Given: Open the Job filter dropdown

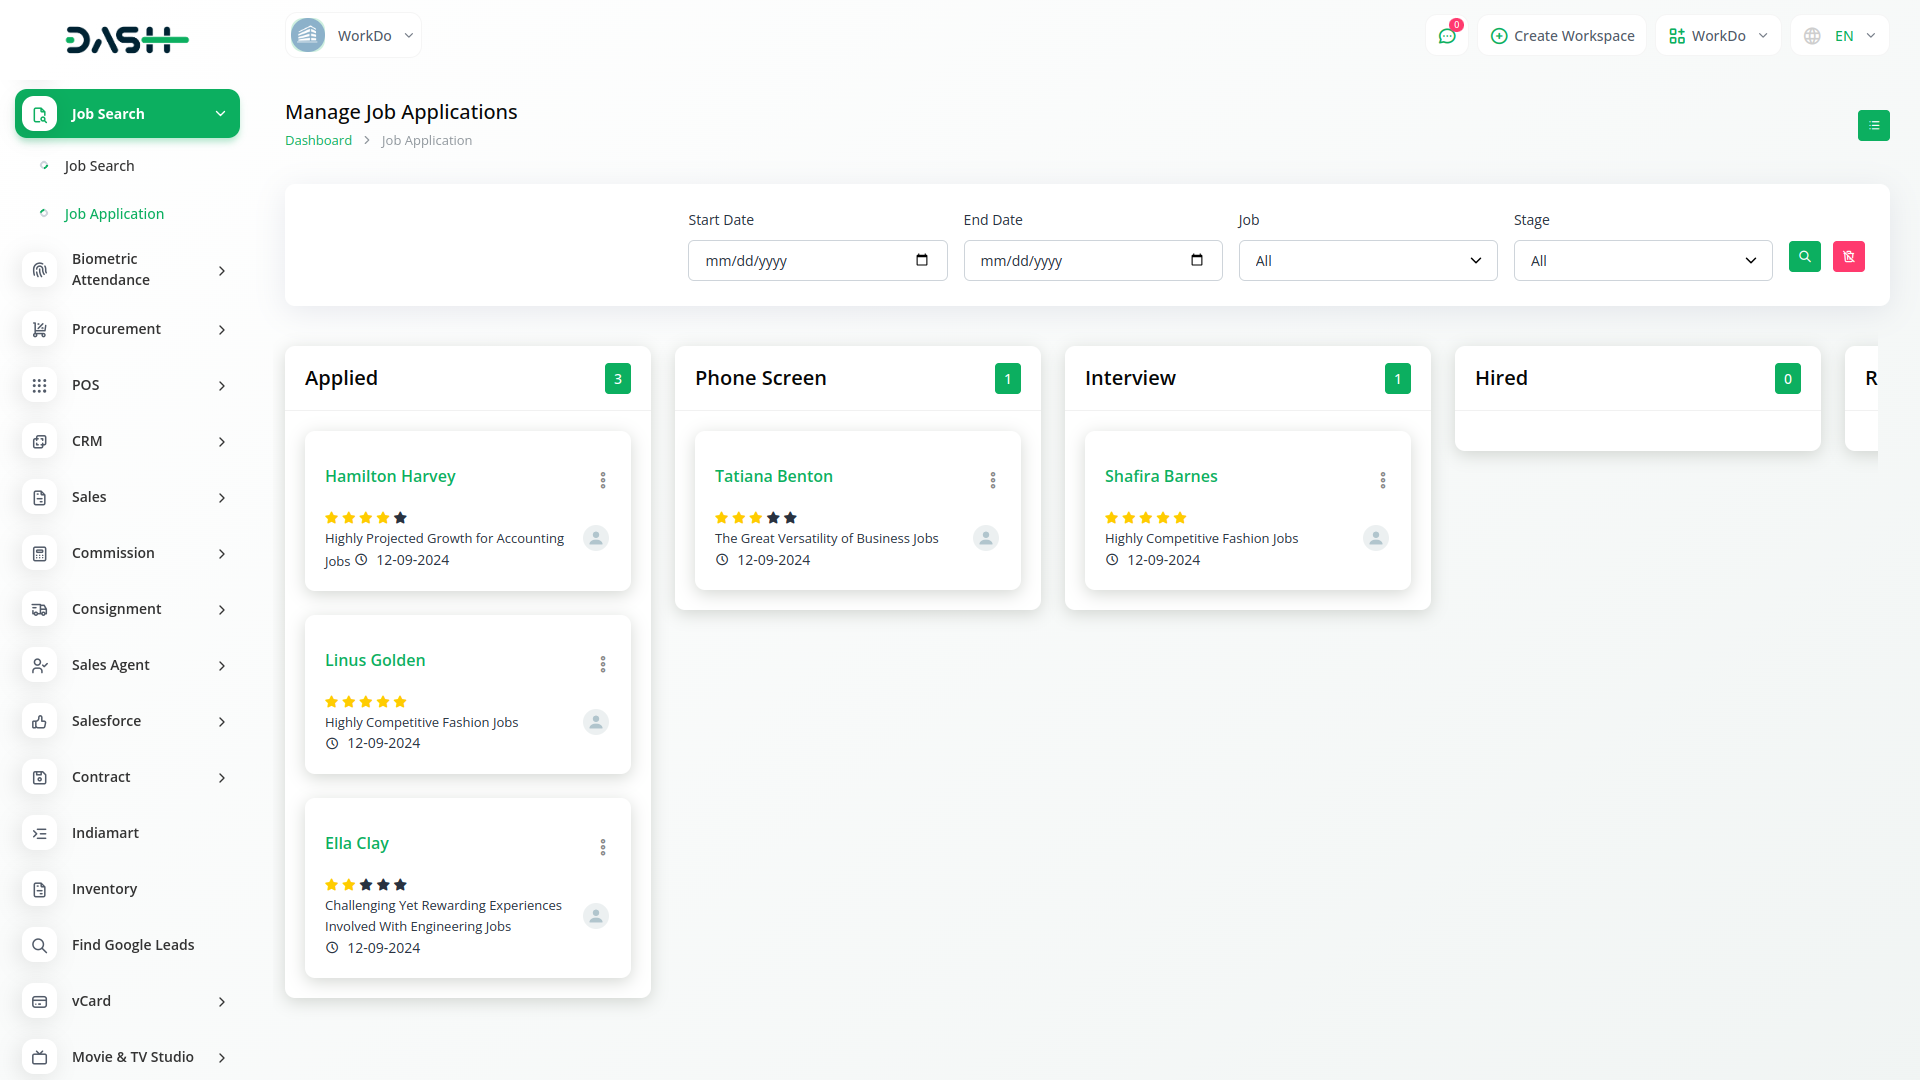Looking at the screenshot, I should pos(1367,261).
